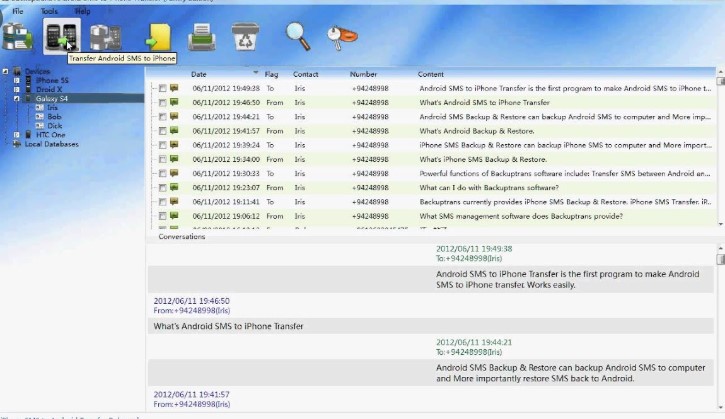Click green message icon in 19:06:12 row
This screenshot has height=419, width=725.
pos(174,216)
